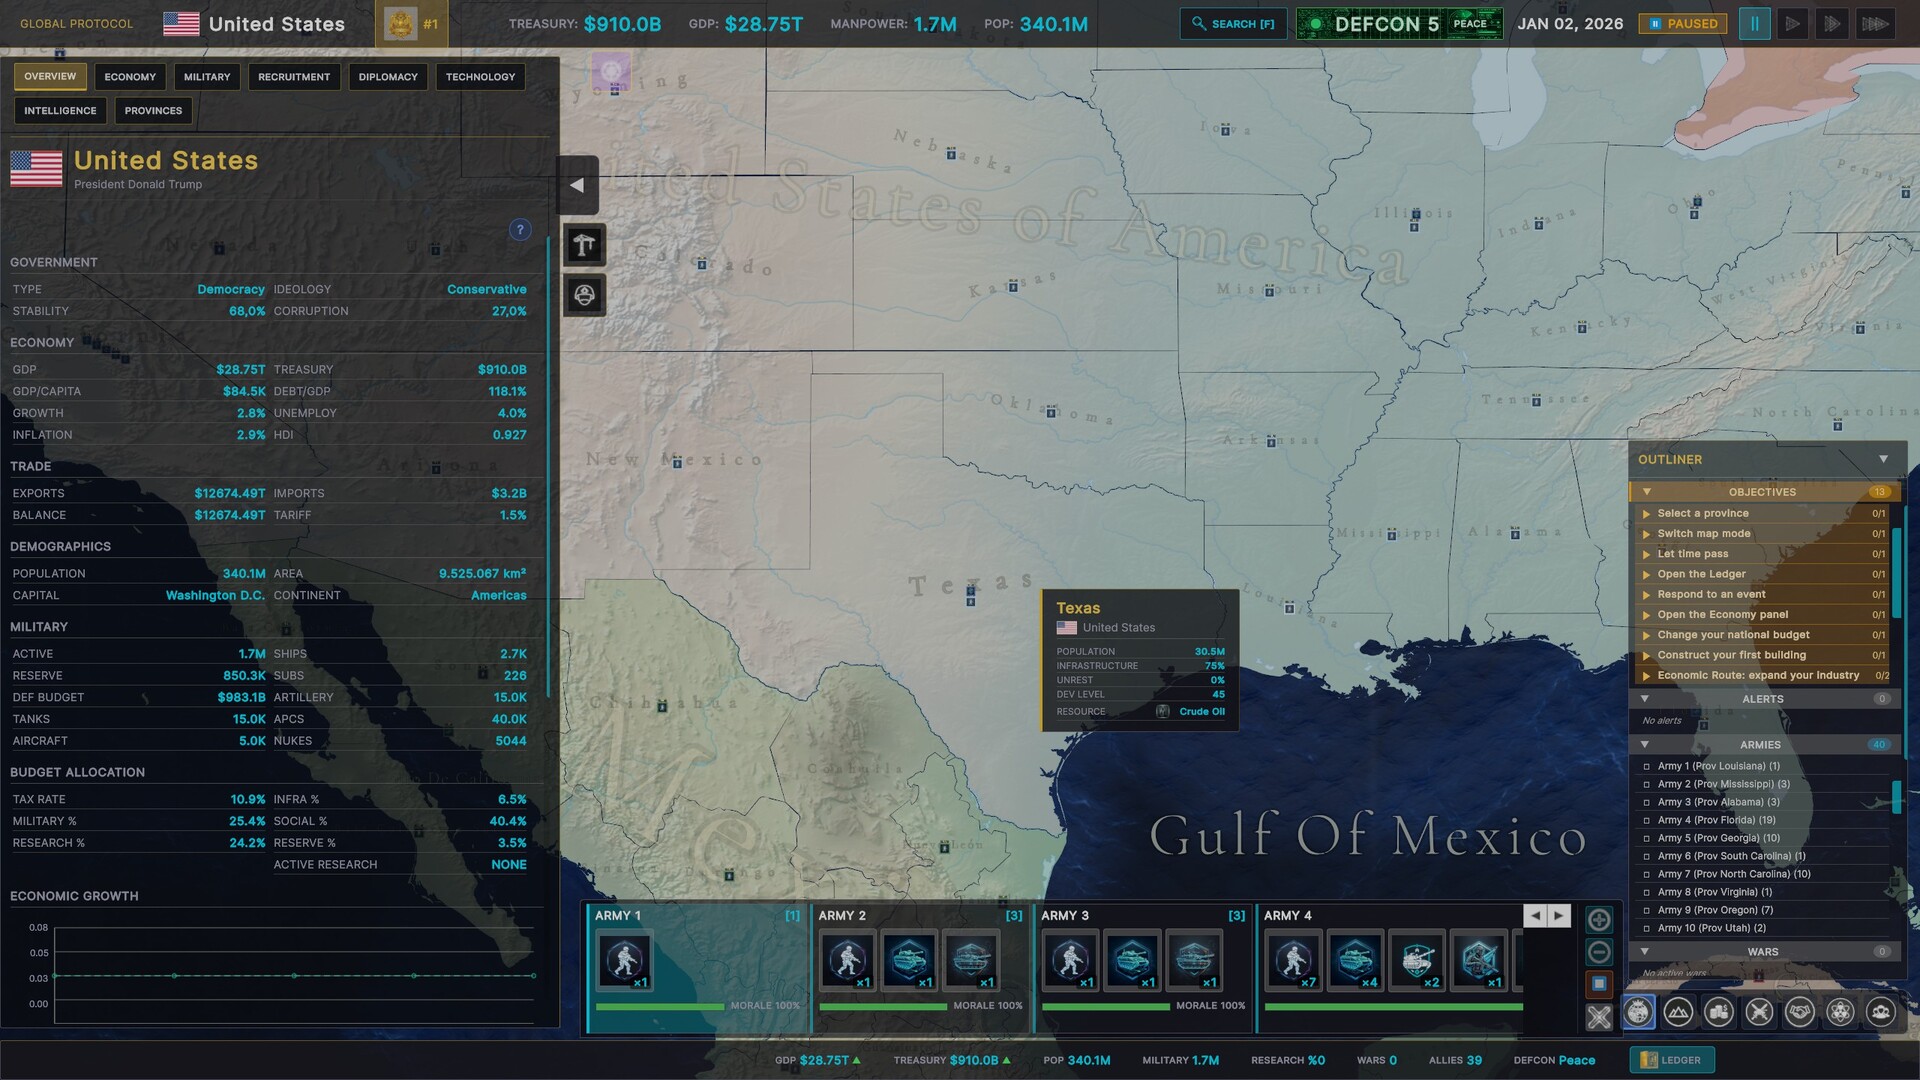Open the LEDGER button at bottom
Viewport: 1920px width, 1080px height.
click(1672, 1059)
